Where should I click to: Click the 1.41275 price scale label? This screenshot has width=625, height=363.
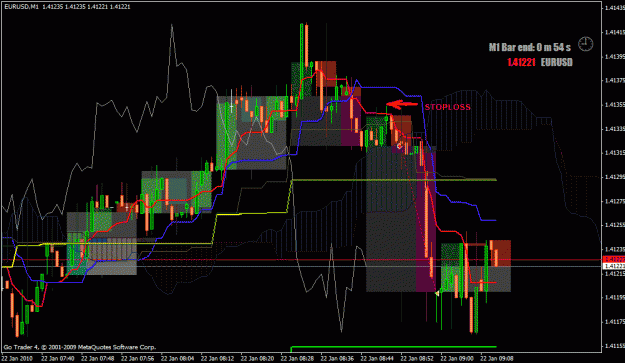615,201
